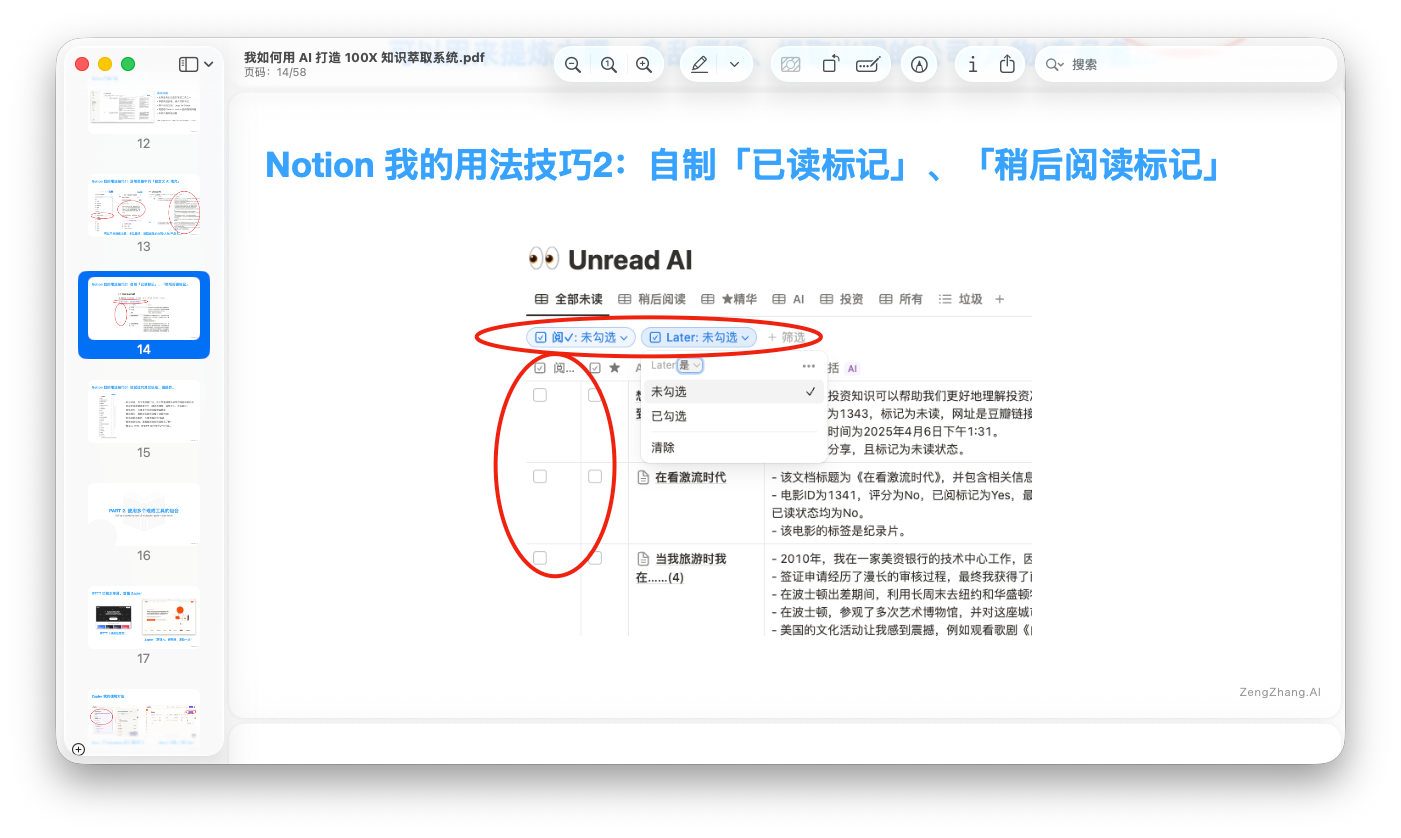Open the 阅✓: 未勾选 filter dropdown
Viewport: 1401px width, 838px height.
point(581,338)
